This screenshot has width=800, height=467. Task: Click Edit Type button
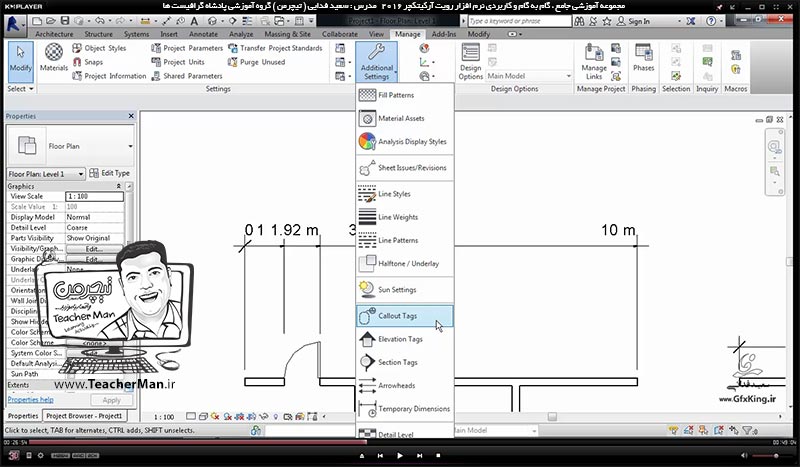(x=110, y=173)
